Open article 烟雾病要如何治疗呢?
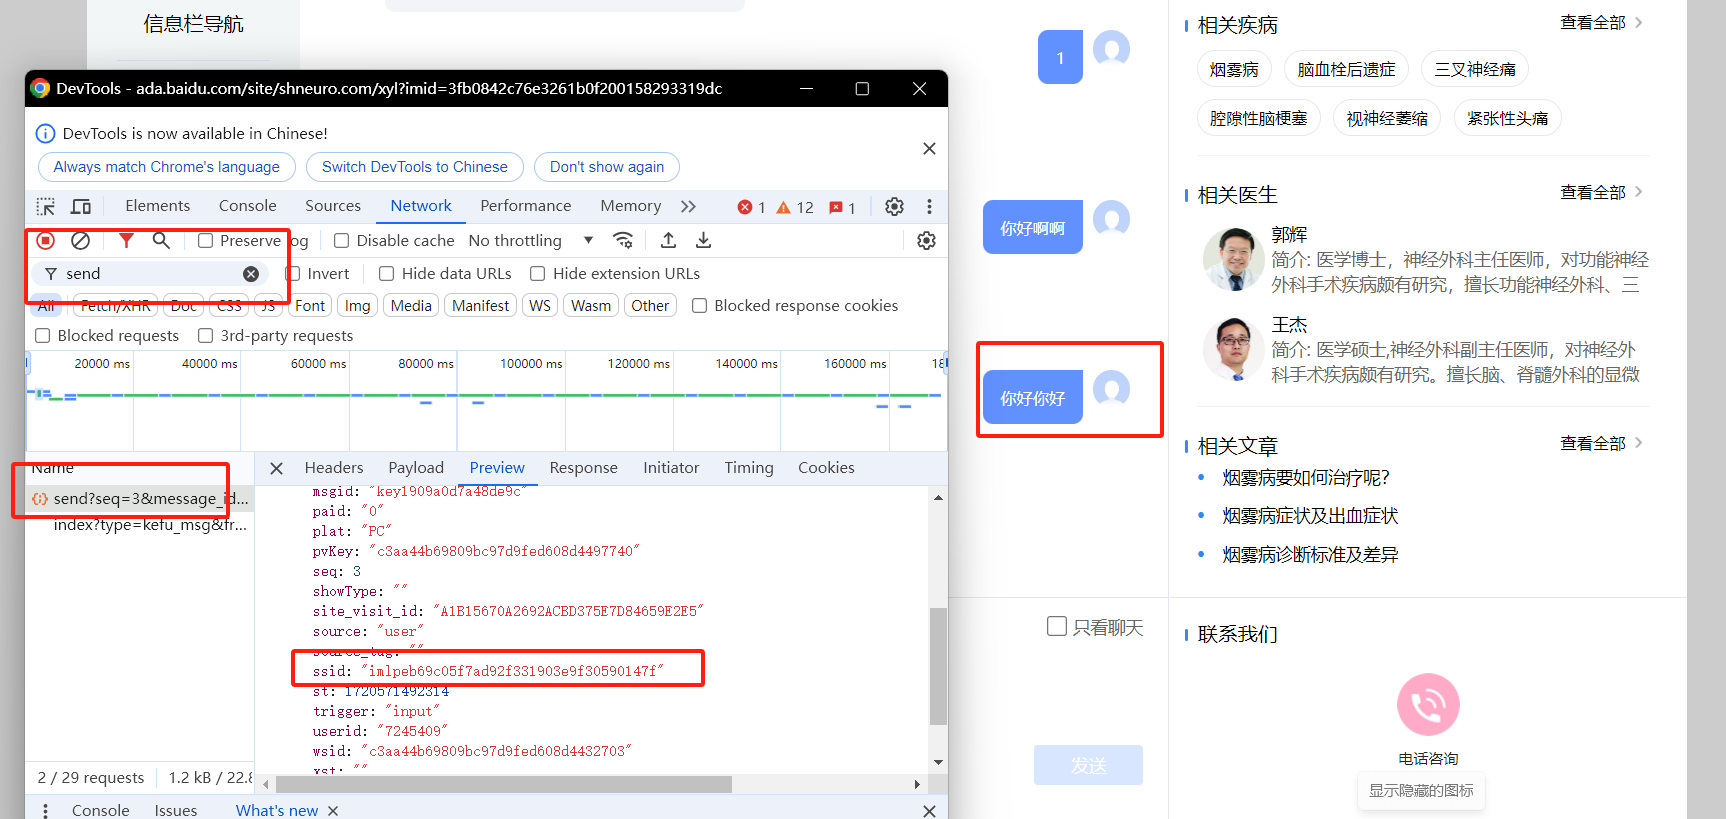The width and height of the screenshot is (1726, 819). coord(1306,478)
